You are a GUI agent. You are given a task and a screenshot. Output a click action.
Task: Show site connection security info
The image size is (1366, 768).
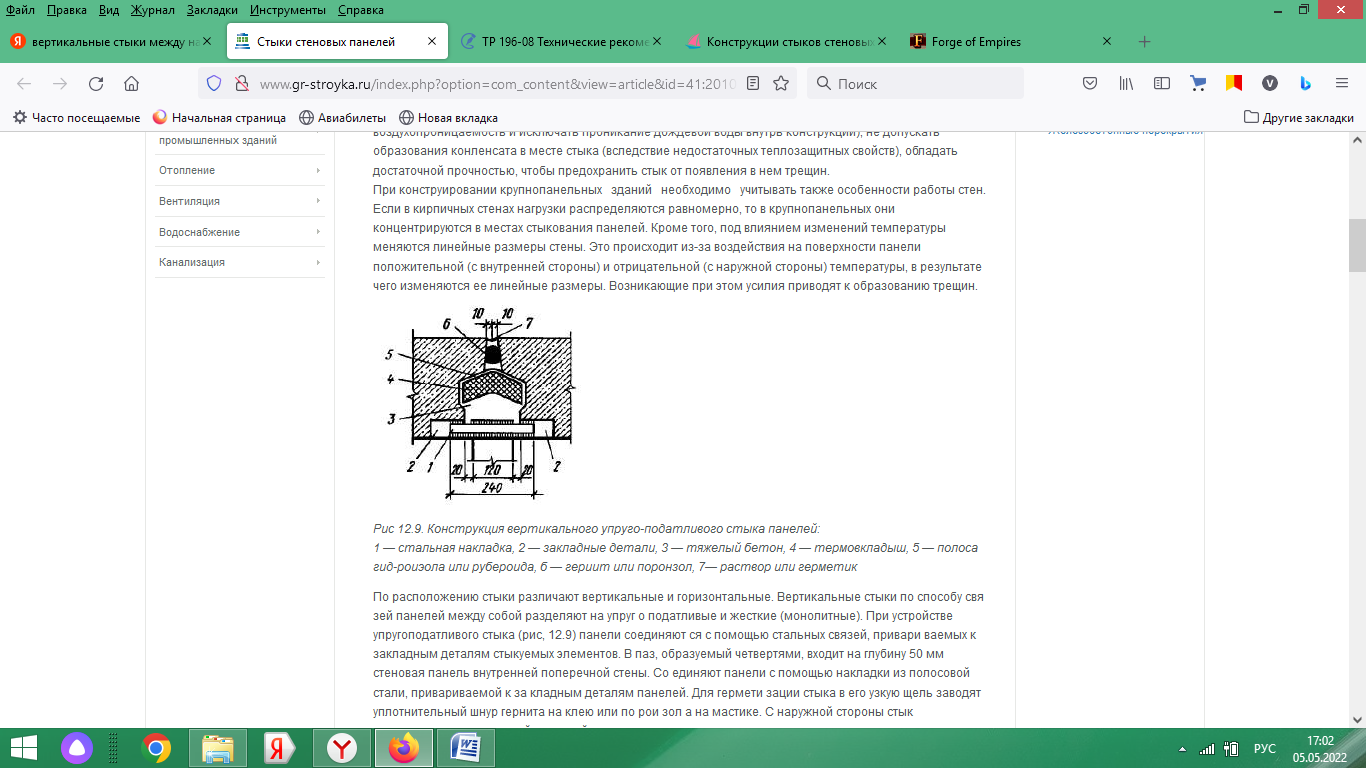point(240,84)
